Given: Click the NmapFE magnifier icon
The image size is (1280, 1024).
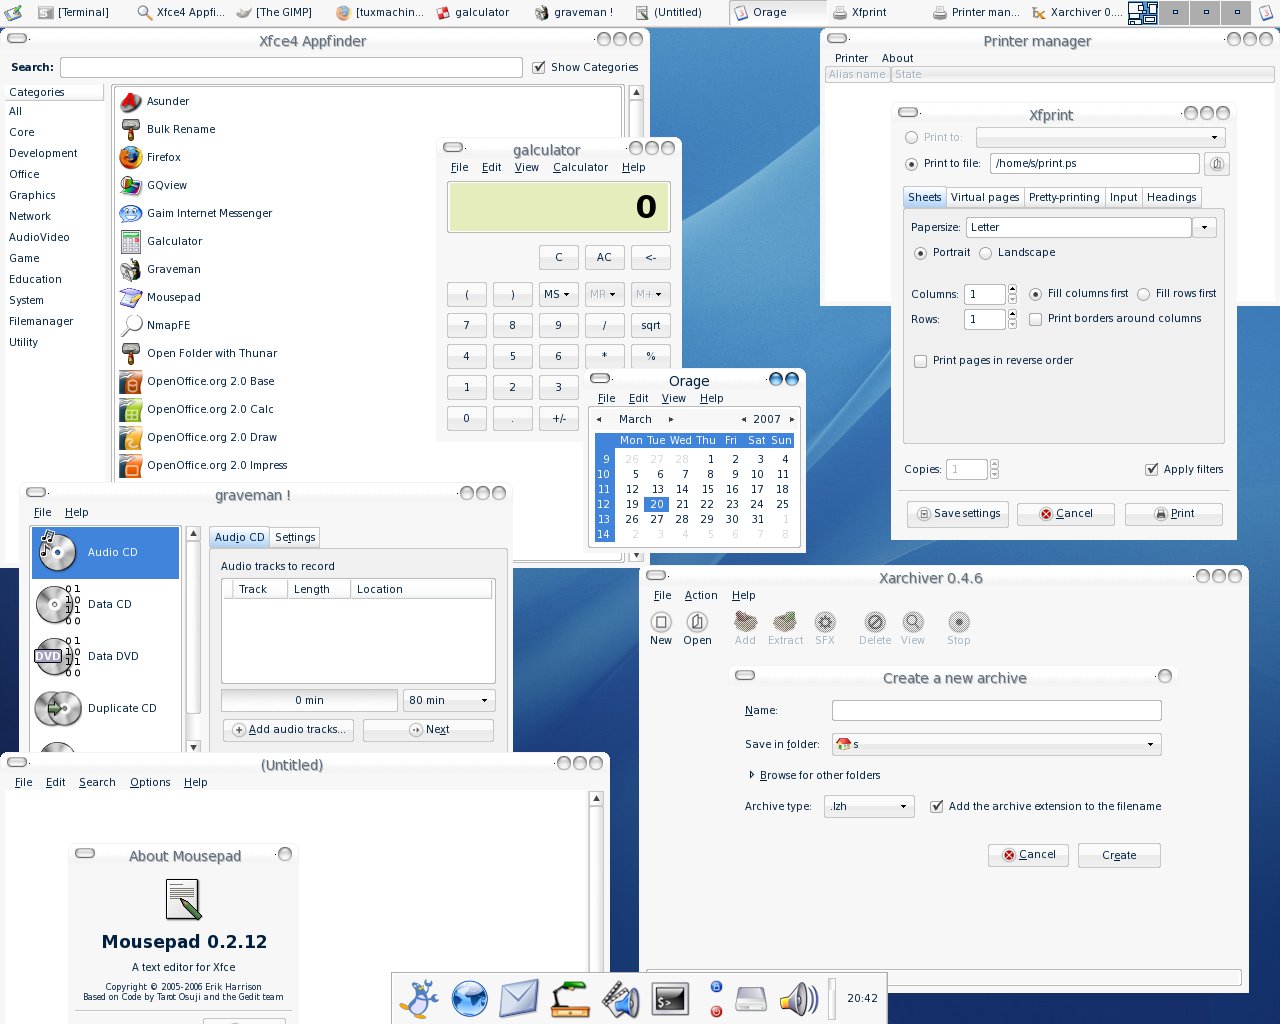Looking at the screenshot, I should click(x=131, y=325).
